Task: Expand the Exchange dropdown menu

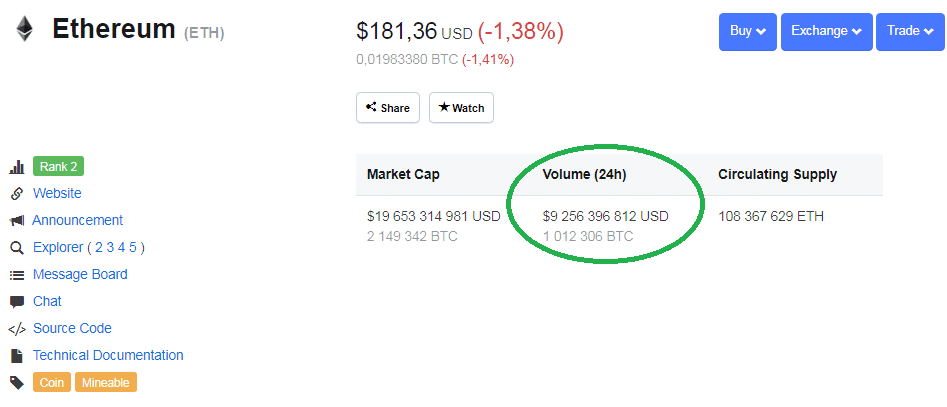Action: tap(826, 31)
